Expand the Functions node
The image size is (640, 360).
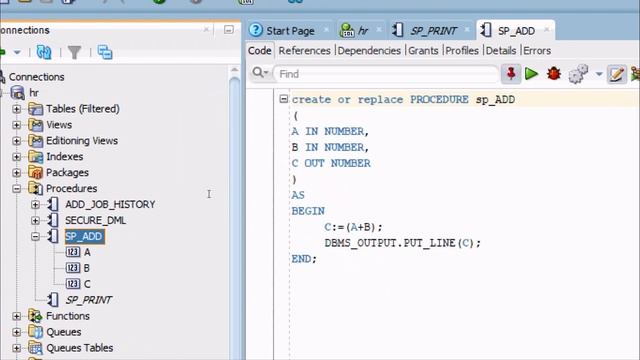click(16, 316)
